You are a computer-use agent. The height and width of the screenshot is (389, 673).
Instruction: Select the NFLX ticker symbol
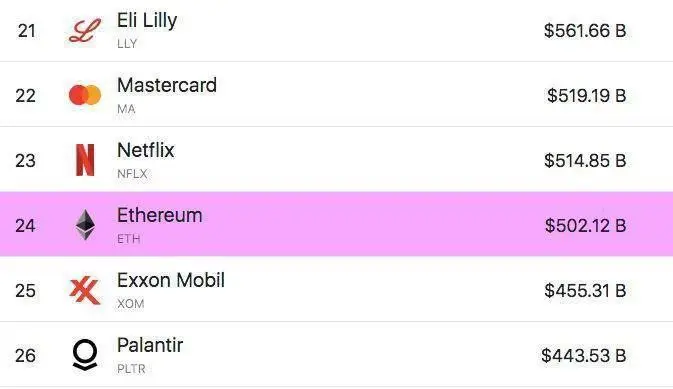[x=132, y=174]
